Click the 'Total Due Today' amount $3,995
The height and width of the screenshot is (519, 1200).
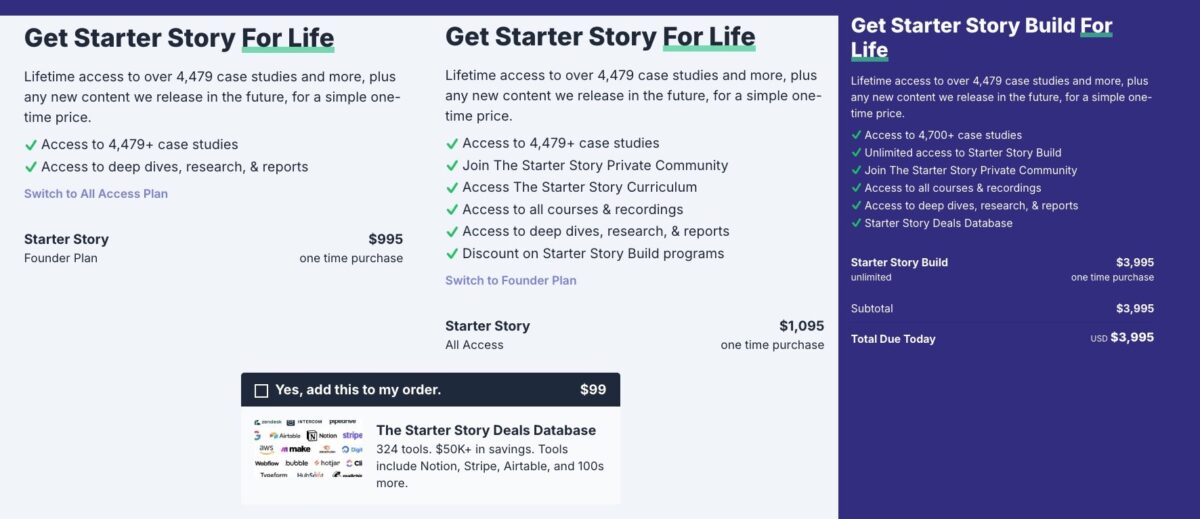1132,338
